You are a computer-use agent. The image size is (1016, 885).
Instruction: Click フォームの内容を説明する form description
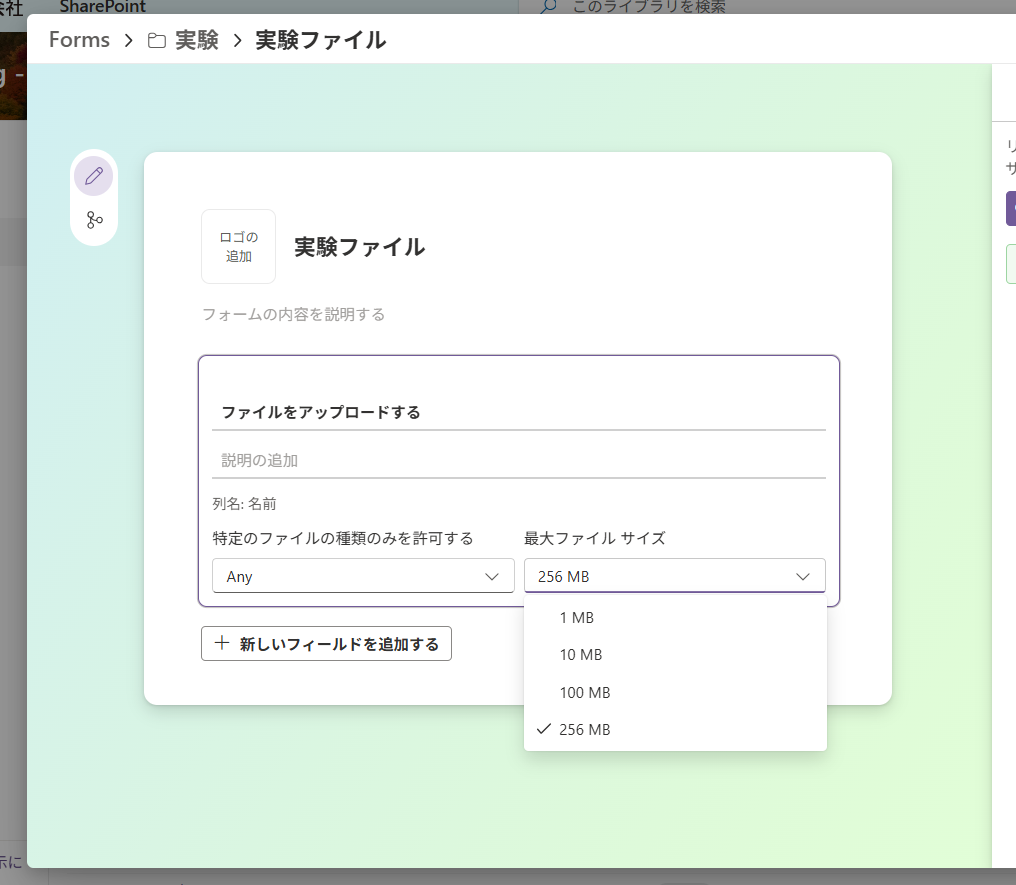click(294, 315)
